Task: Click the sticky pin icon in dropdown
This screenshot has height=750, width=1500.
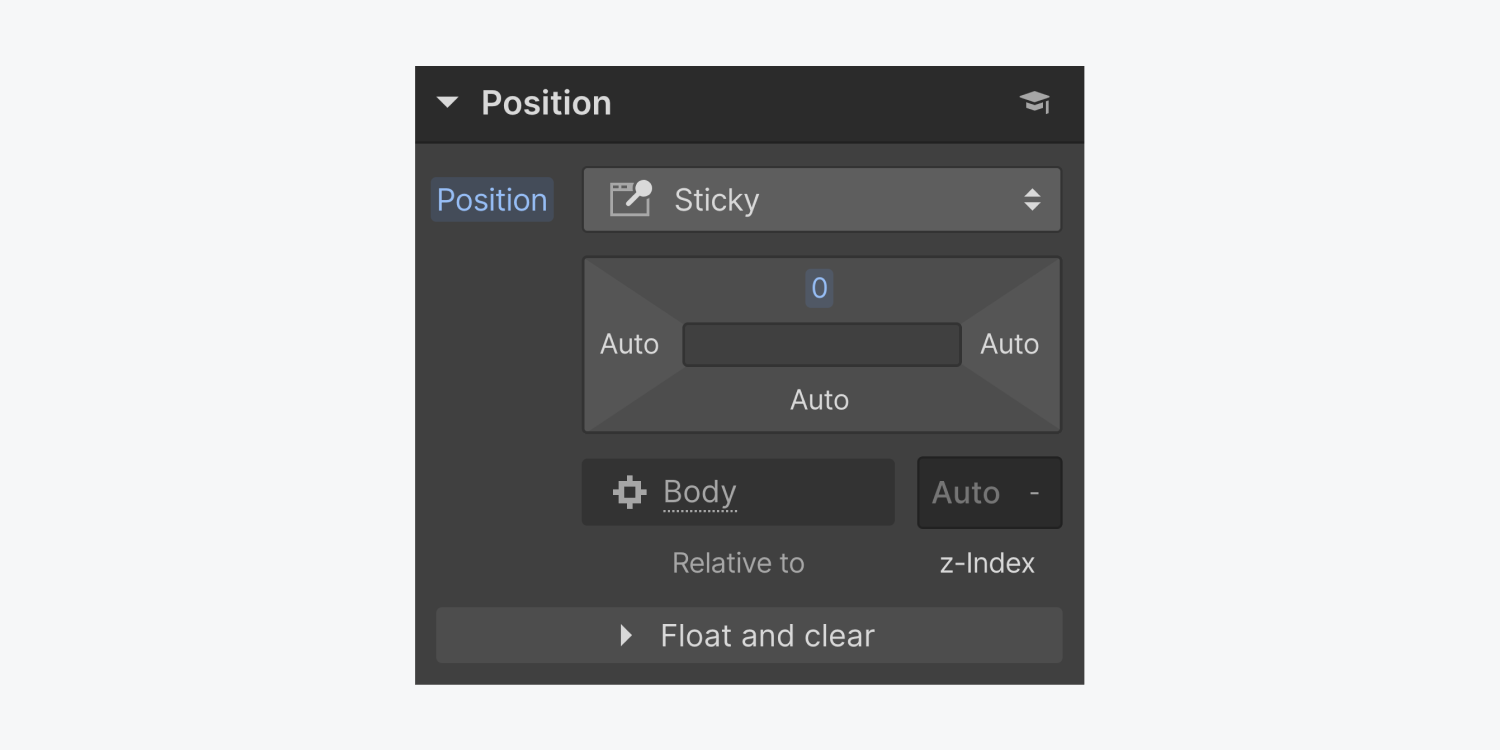Action: tap(631, 199)
